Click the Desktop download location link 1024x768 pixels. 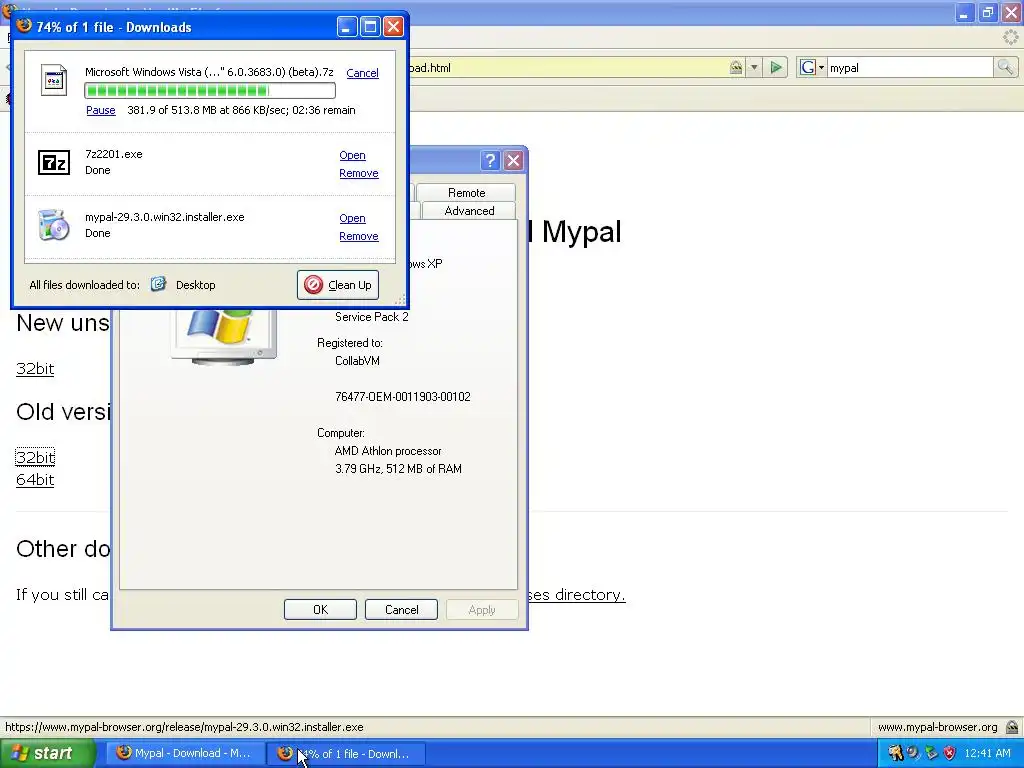click(x=195, y=285)
